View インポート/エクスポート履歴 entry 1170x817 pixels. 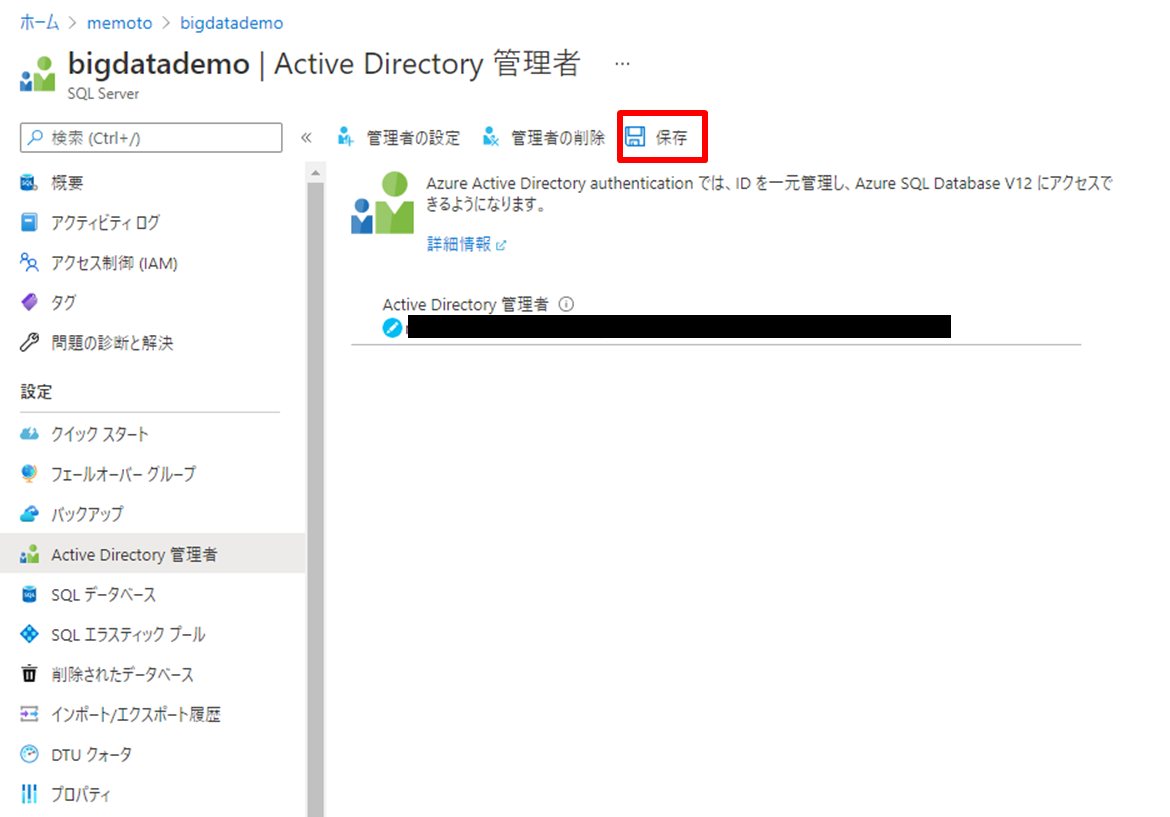pyautogui.click(x=136, y=714)
